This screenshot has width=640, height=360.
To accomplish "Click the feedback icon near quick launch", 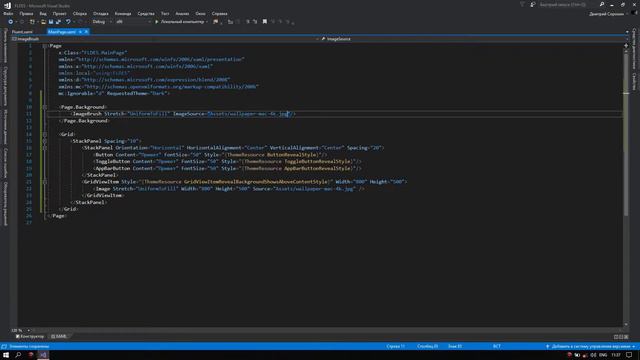I will 533,4.
